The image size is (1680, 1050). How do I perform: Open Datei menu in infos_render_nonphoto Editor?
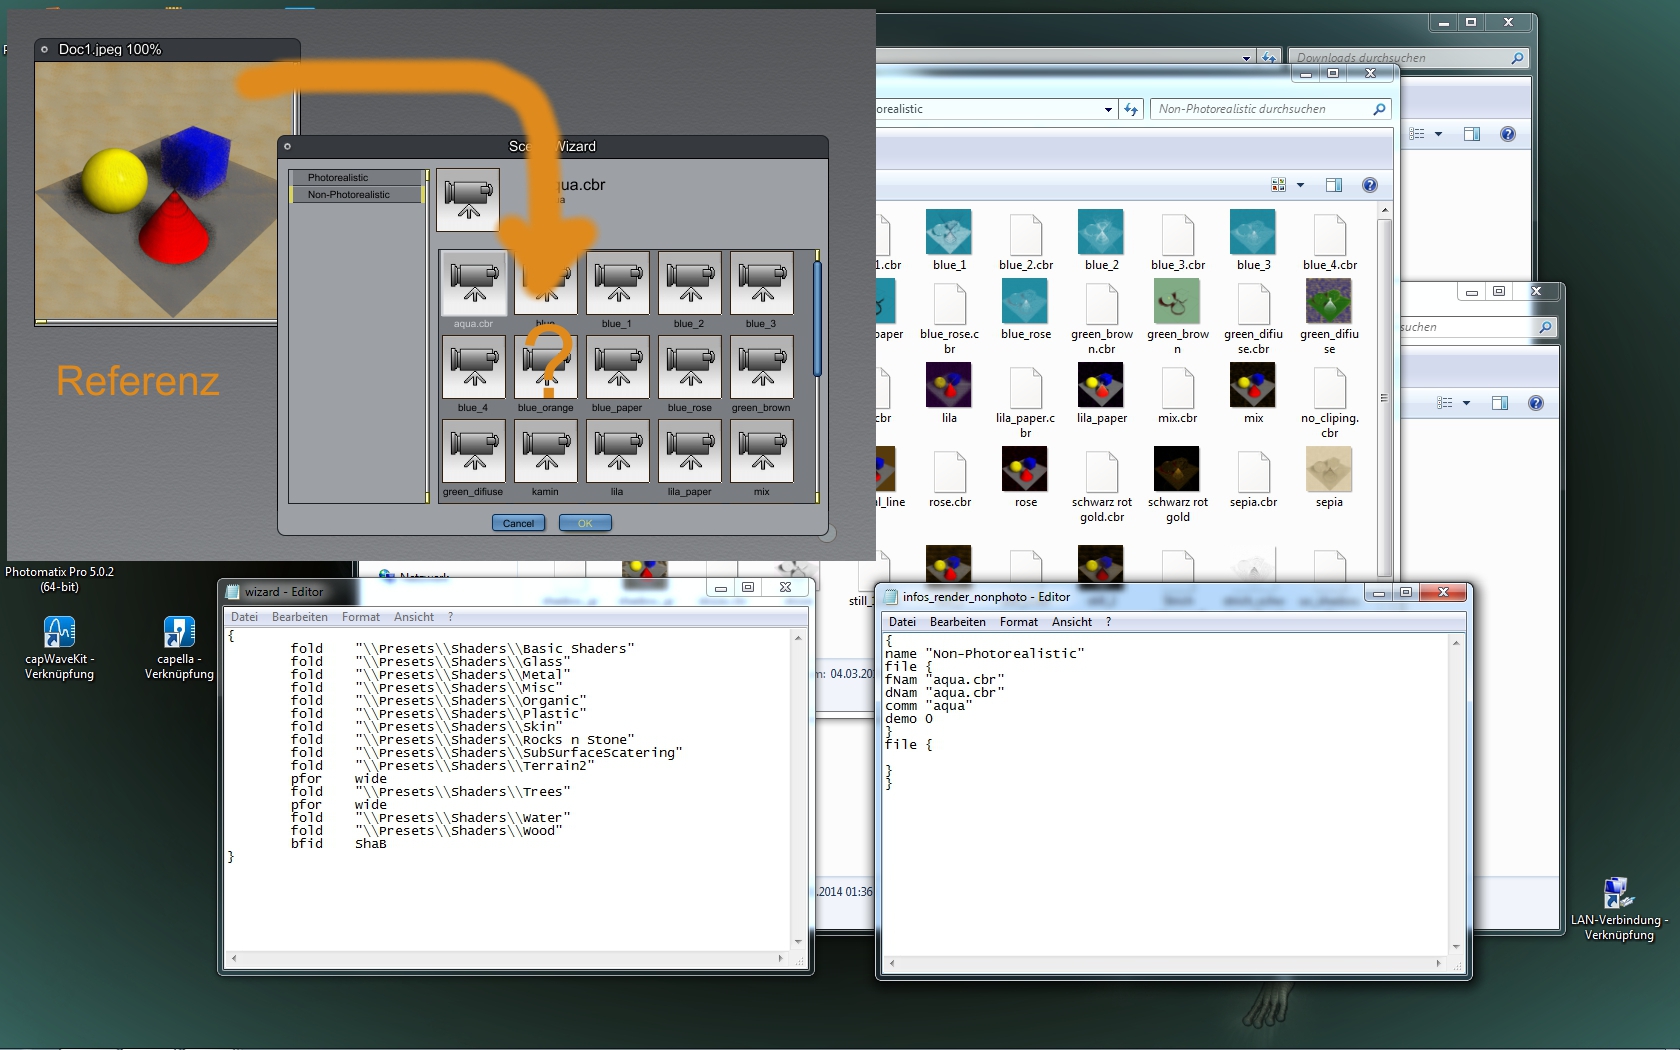coord(903,622)
